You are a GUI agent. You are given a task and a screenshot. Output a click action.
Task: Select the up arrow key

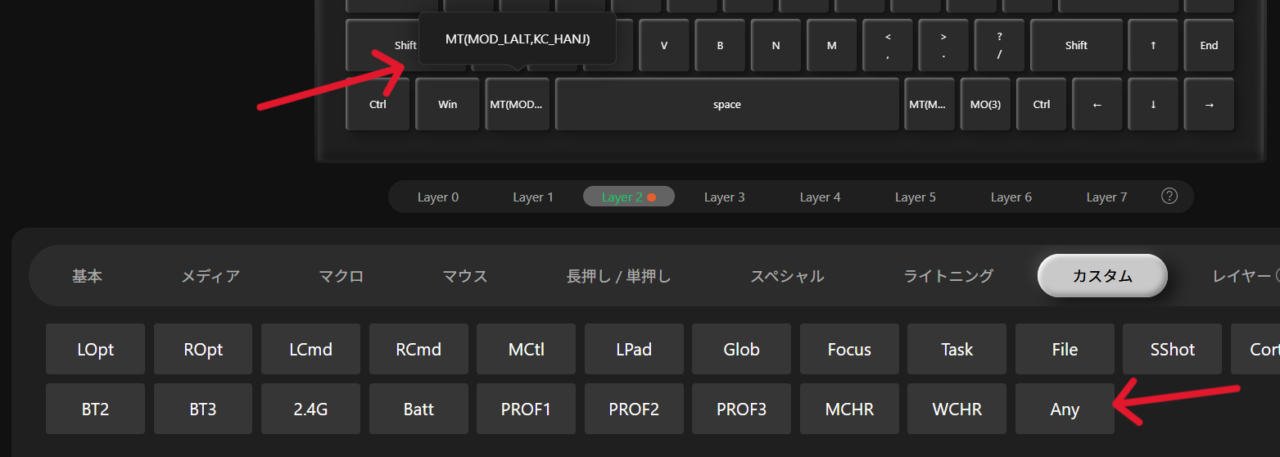coord(1153,45)
